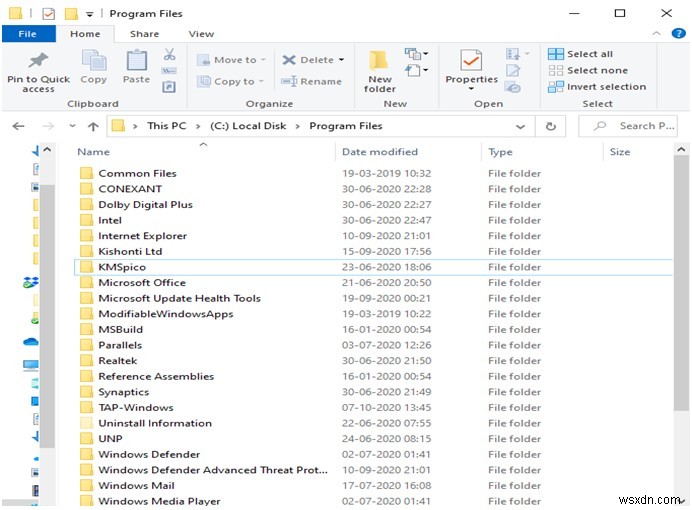Click the file list vertical scrollbar

(681, 282)
